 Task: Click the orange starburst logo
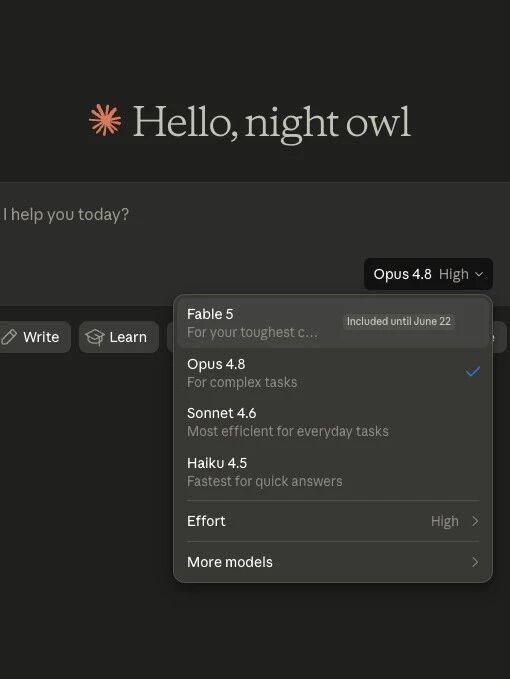(x=105, y=120)
